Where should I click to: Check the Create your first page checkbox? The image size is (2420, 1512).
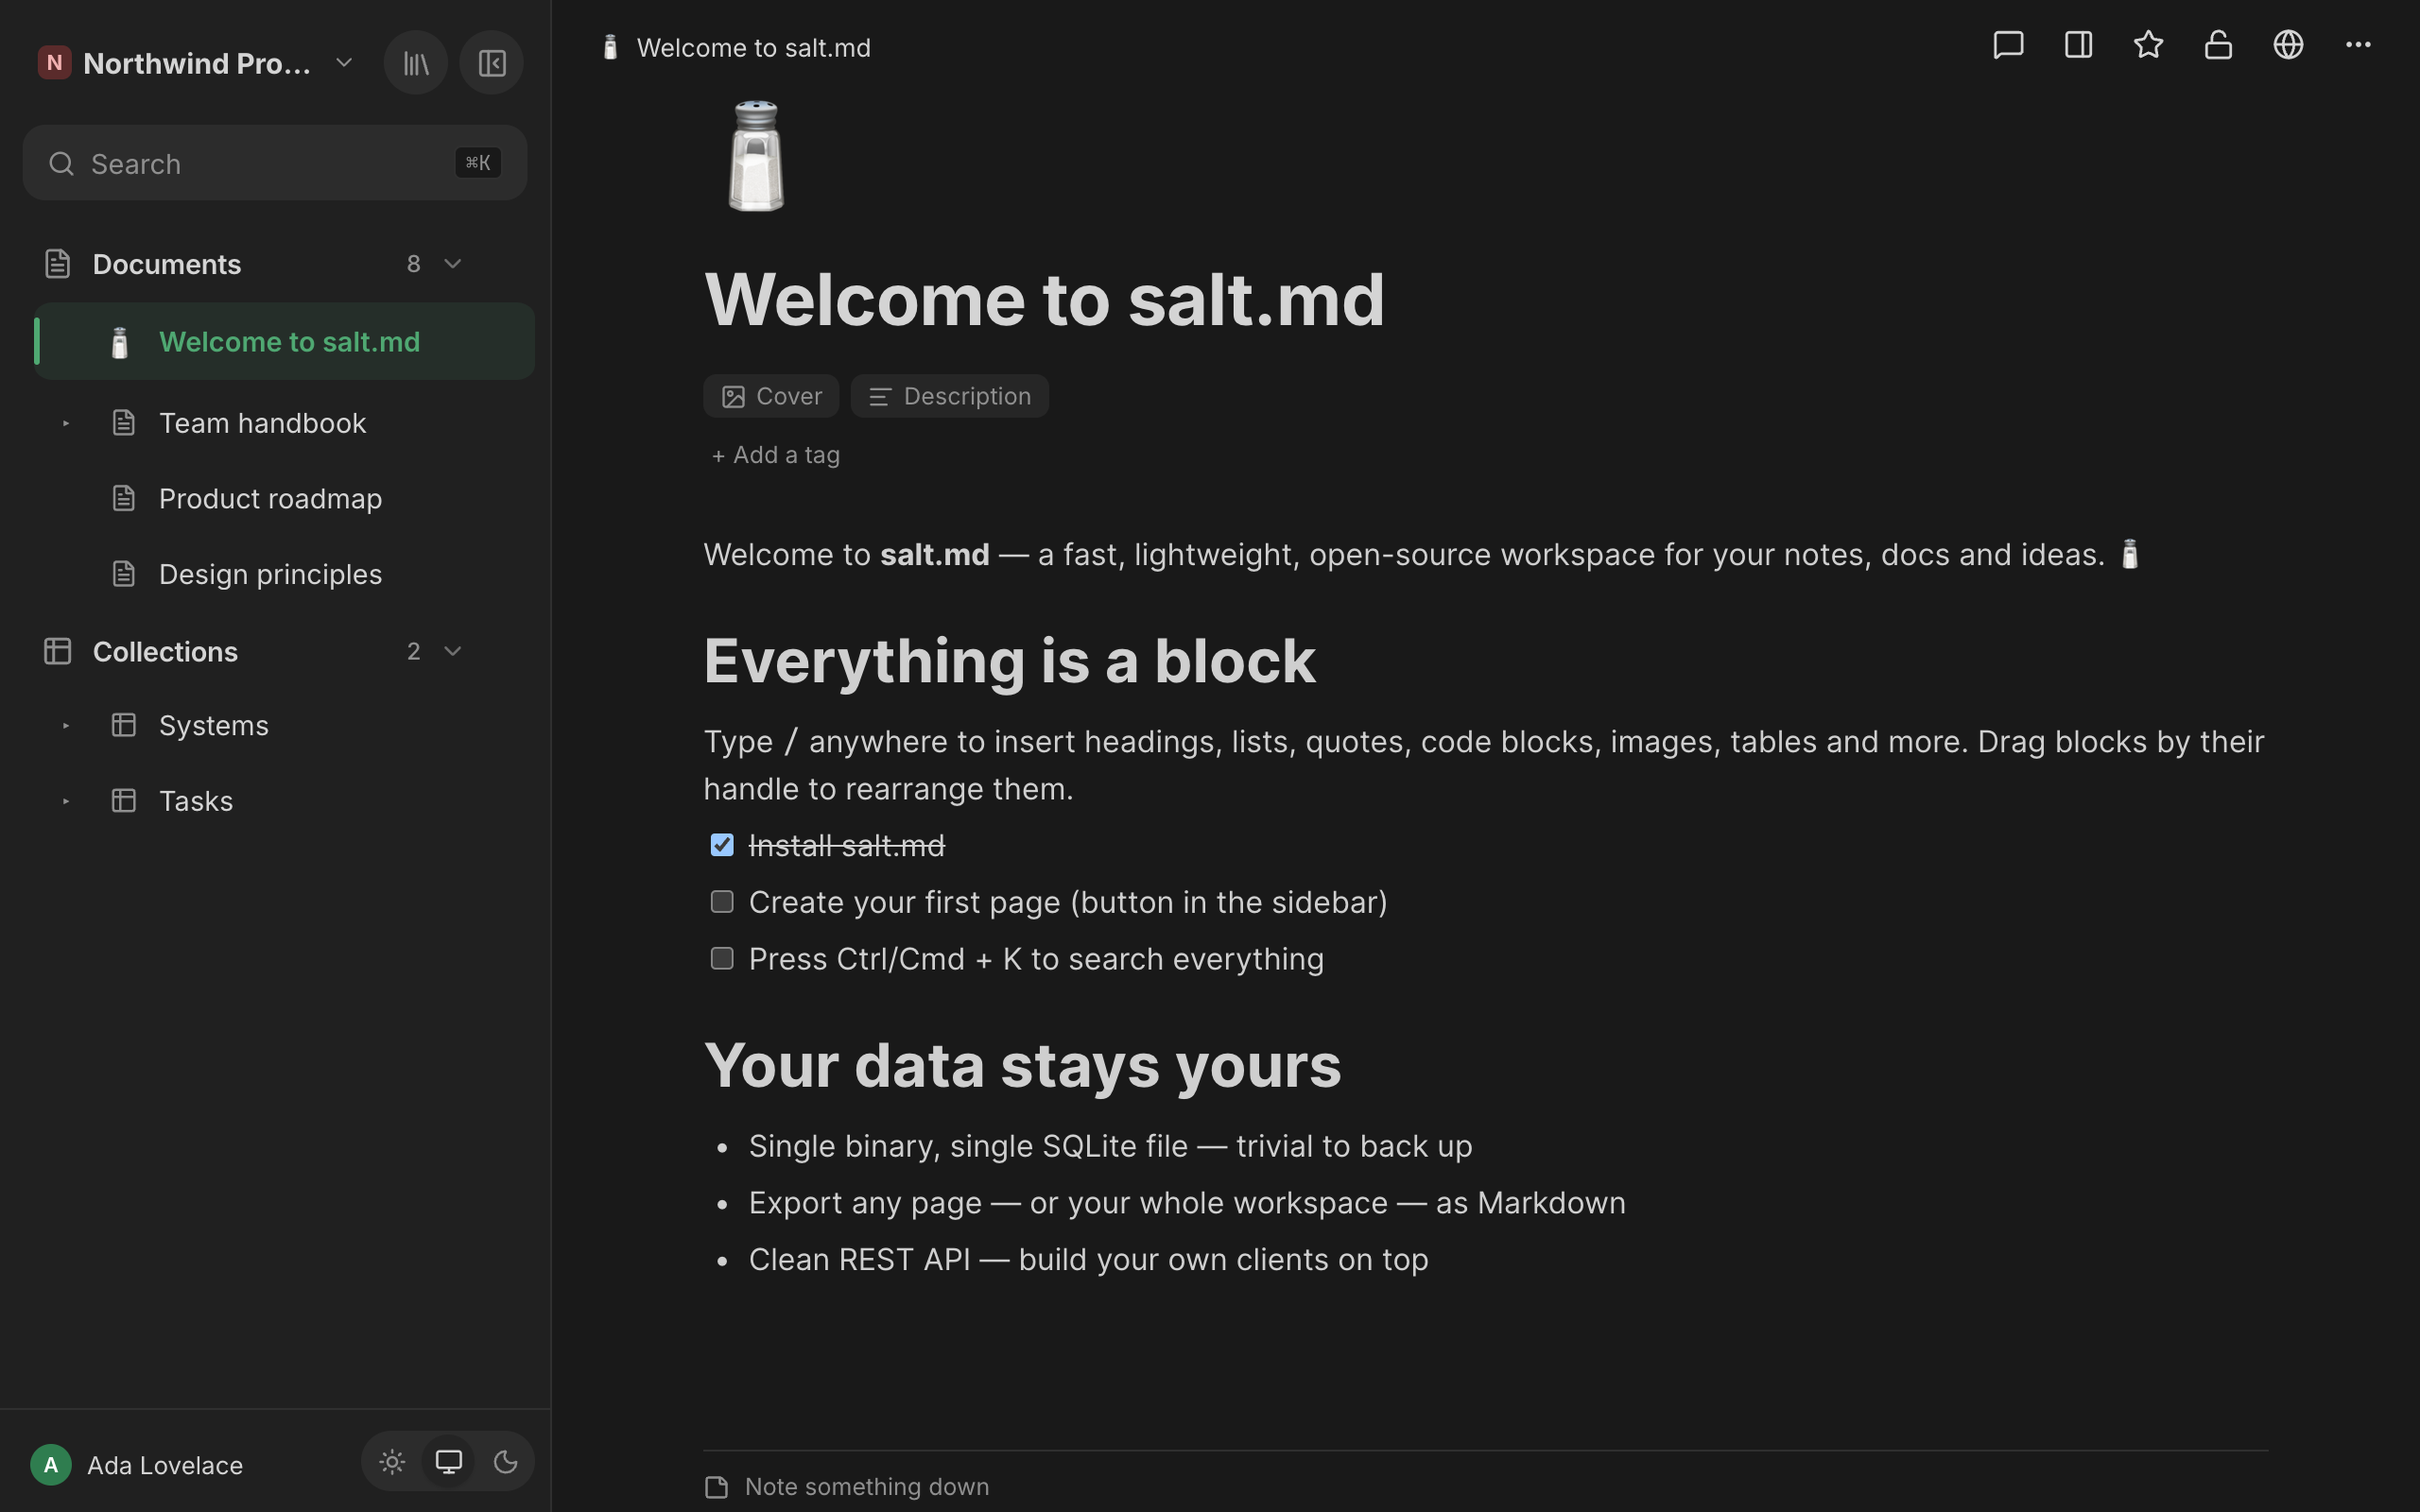[x=722, y=902]
